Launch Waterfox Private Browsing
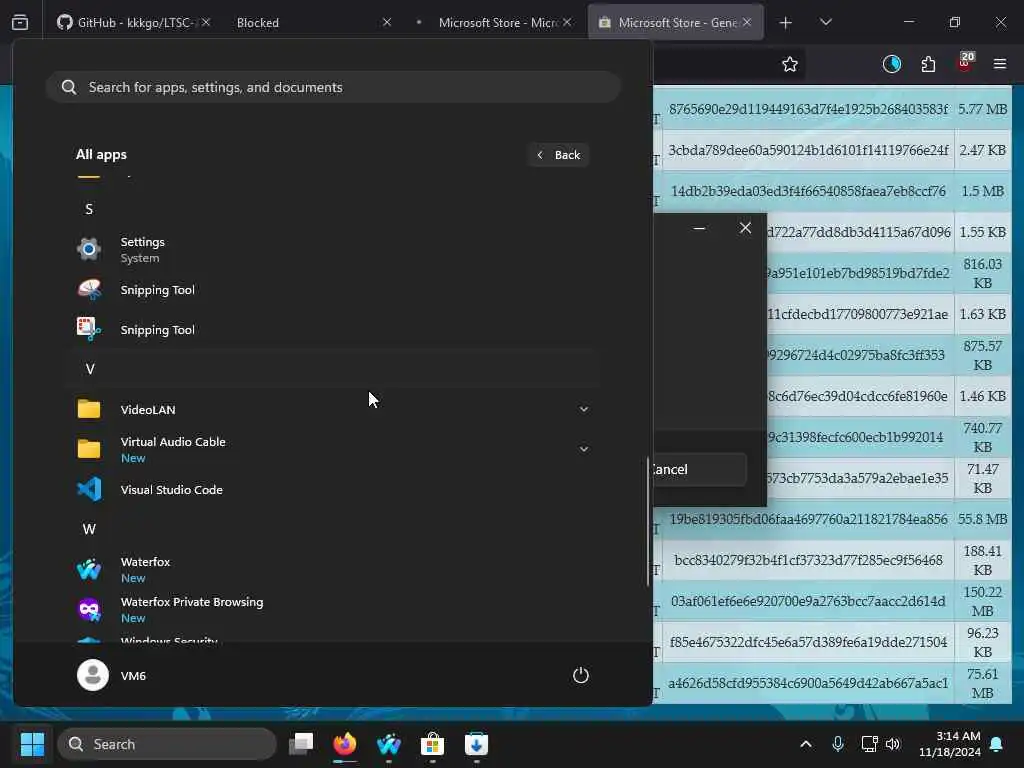 click(x=333, y=609)
